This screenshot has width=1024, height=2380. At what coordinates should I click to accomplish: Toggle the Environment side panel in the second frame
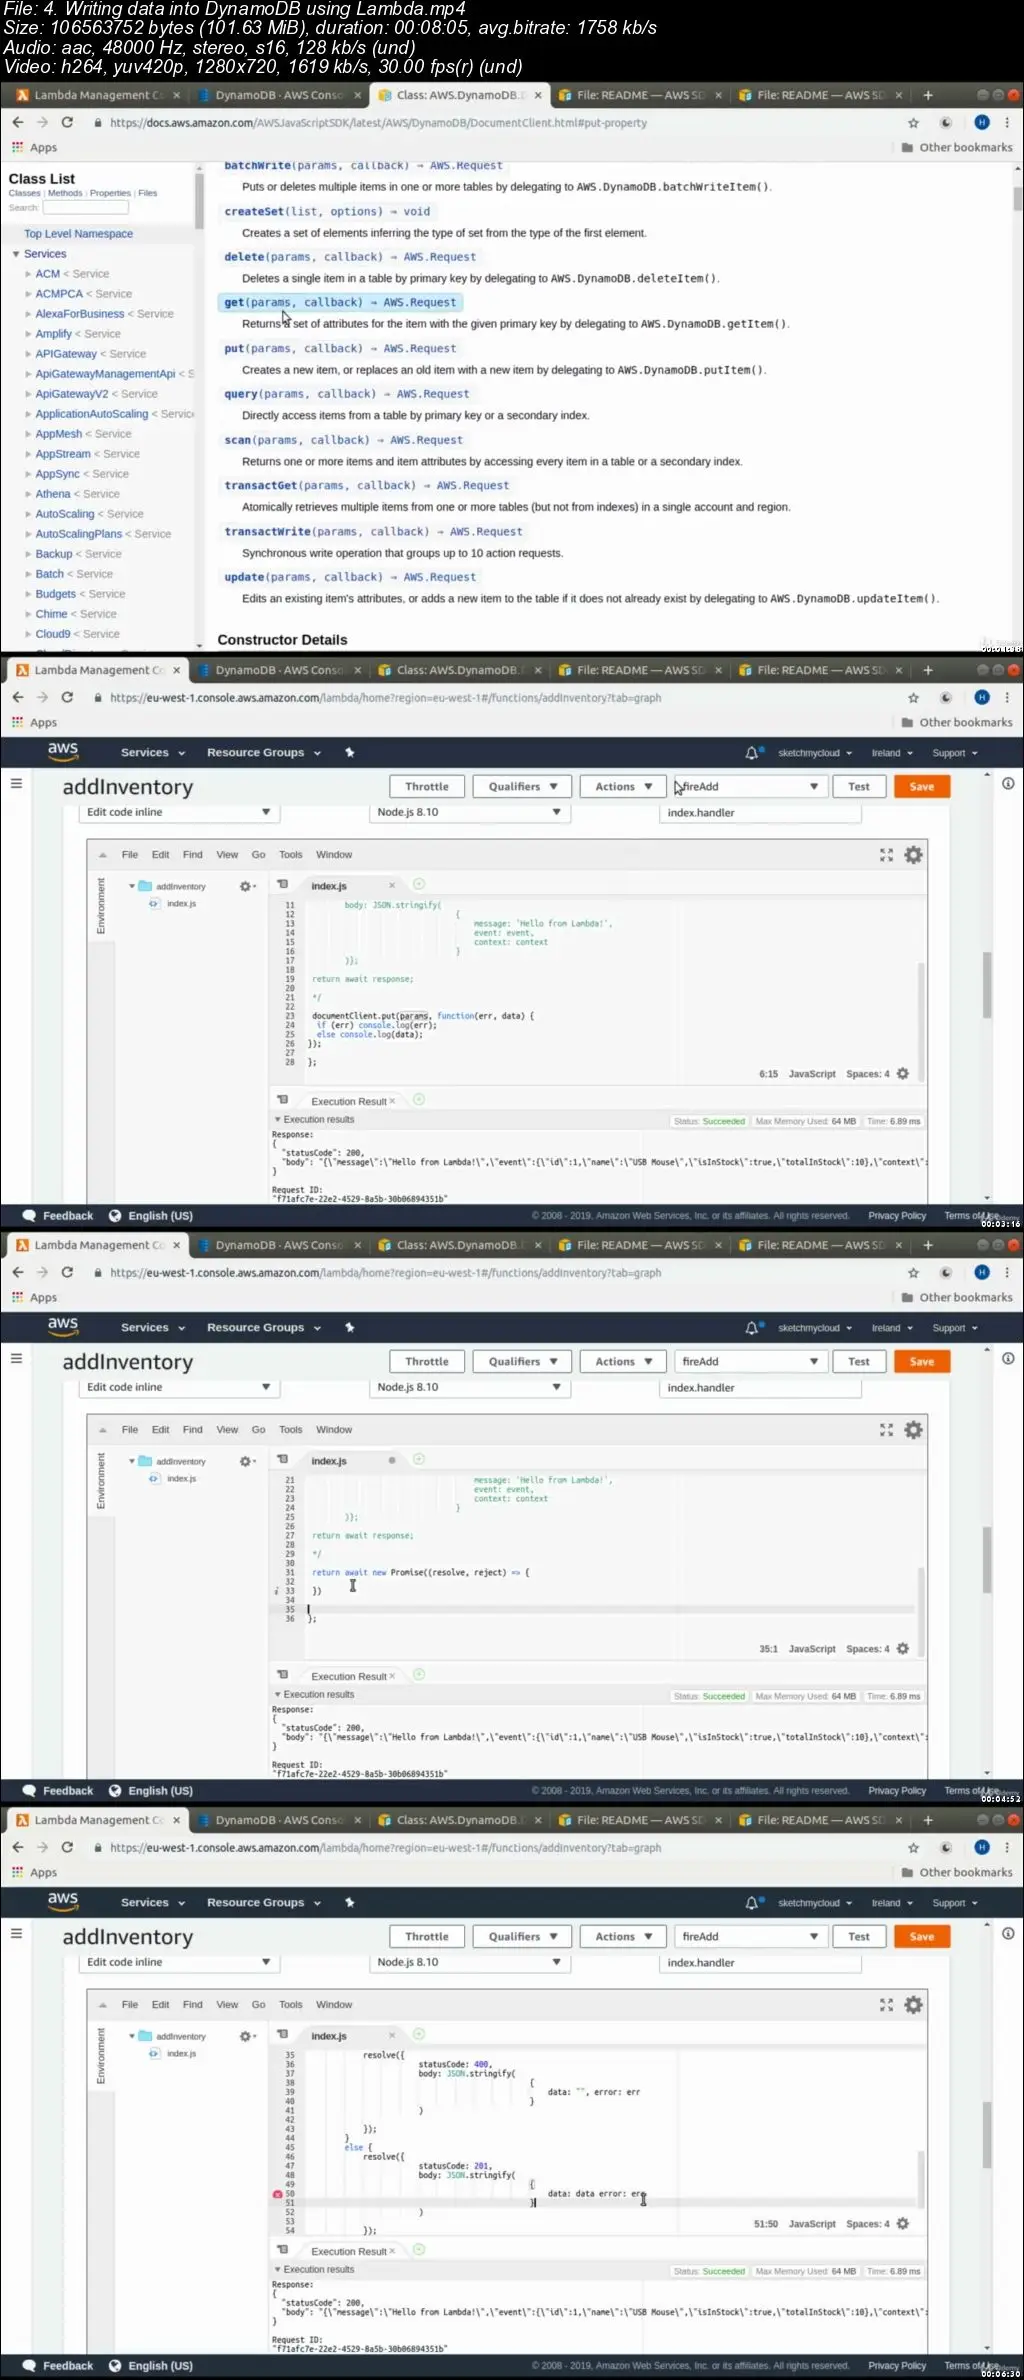click(100, 906)
